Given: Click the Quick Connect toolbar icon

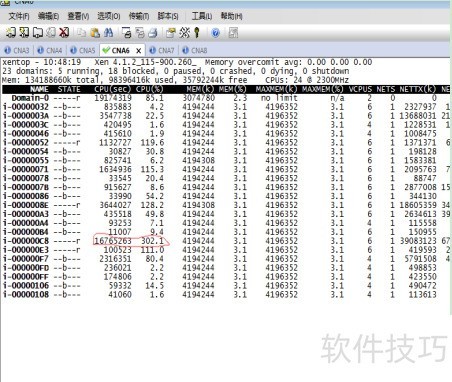Looking at the screenshot, I should click(24, 32).
